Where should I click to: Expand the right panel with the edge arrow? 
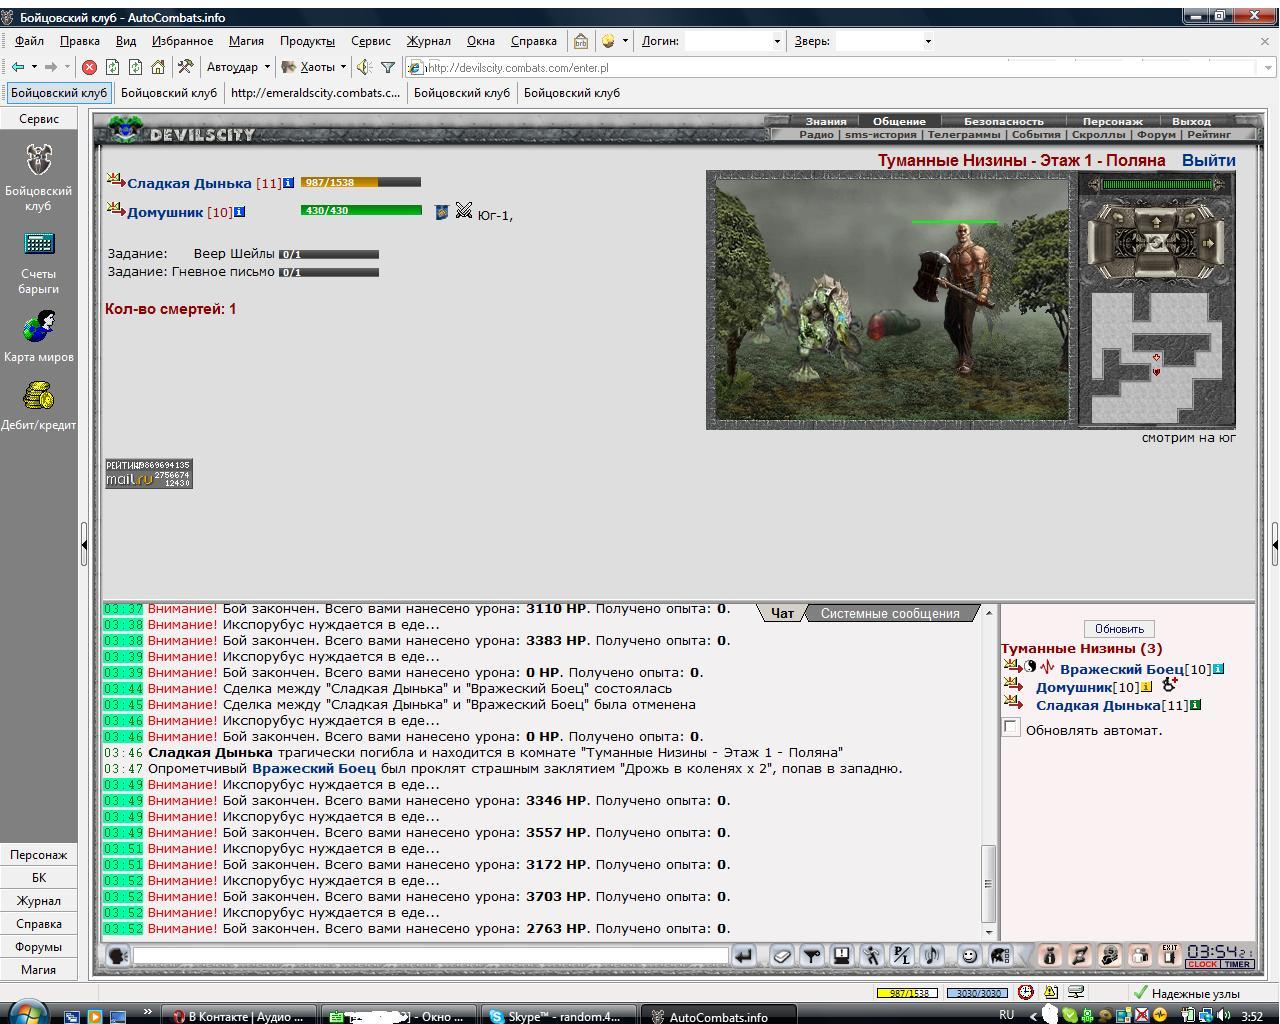click(1275, 545)
